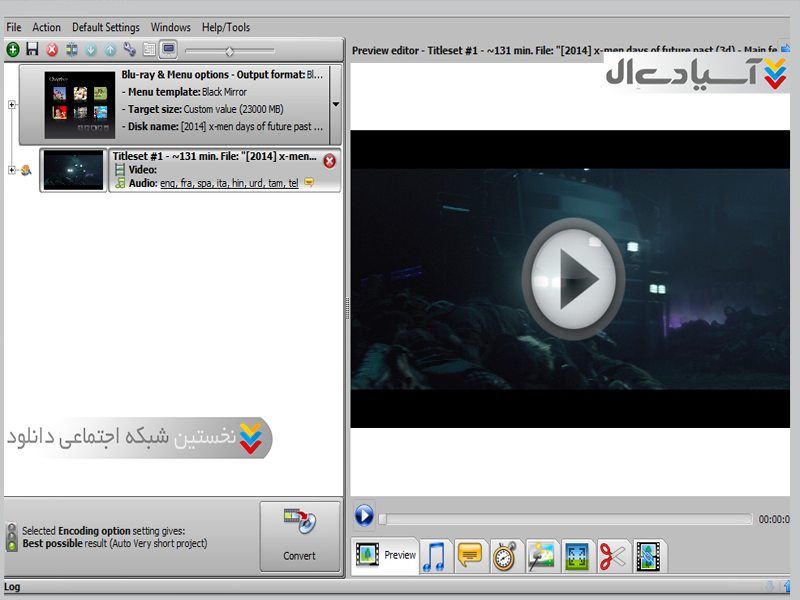Save the project with the floppy disk icon
Viewport: 800px width, 600px height.
click(32, 49)
